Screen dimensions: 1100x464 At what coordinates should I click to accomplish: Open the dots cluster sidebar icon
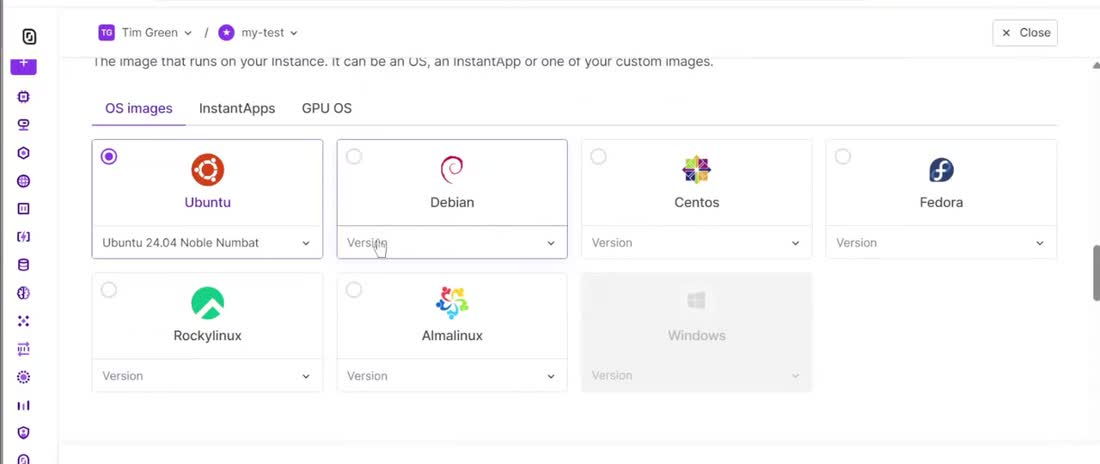(23, 321)
